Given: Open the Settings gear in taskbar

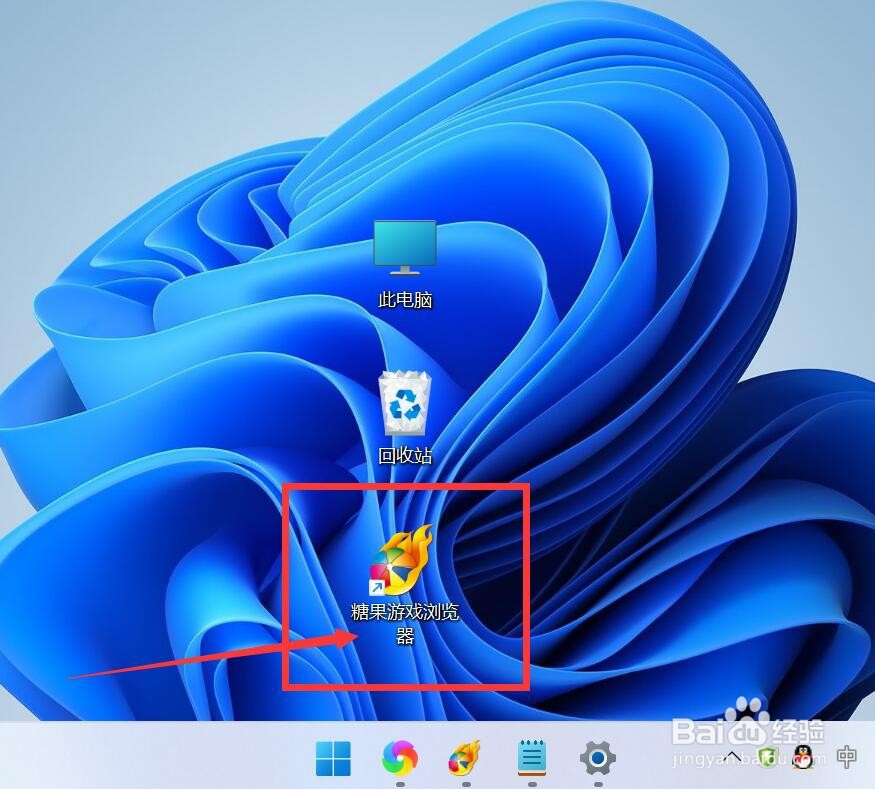Looking at the screenshot, I should point(598,758).
